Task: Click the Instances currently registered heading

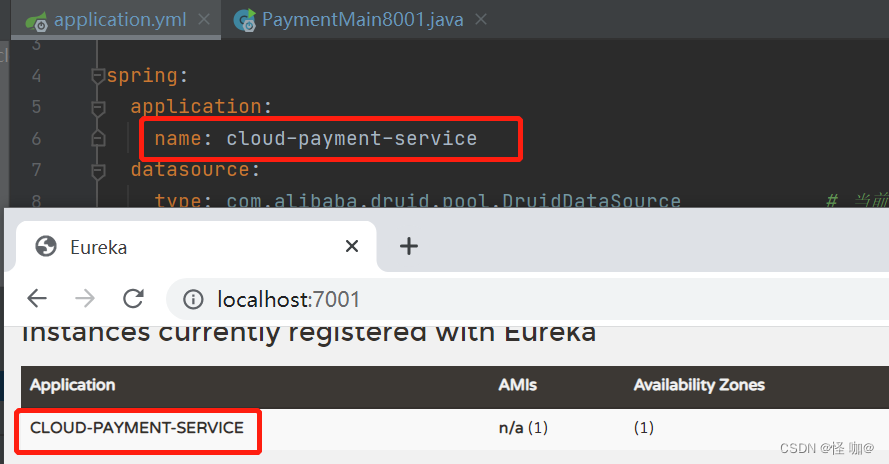Action: tap(309, 333)
